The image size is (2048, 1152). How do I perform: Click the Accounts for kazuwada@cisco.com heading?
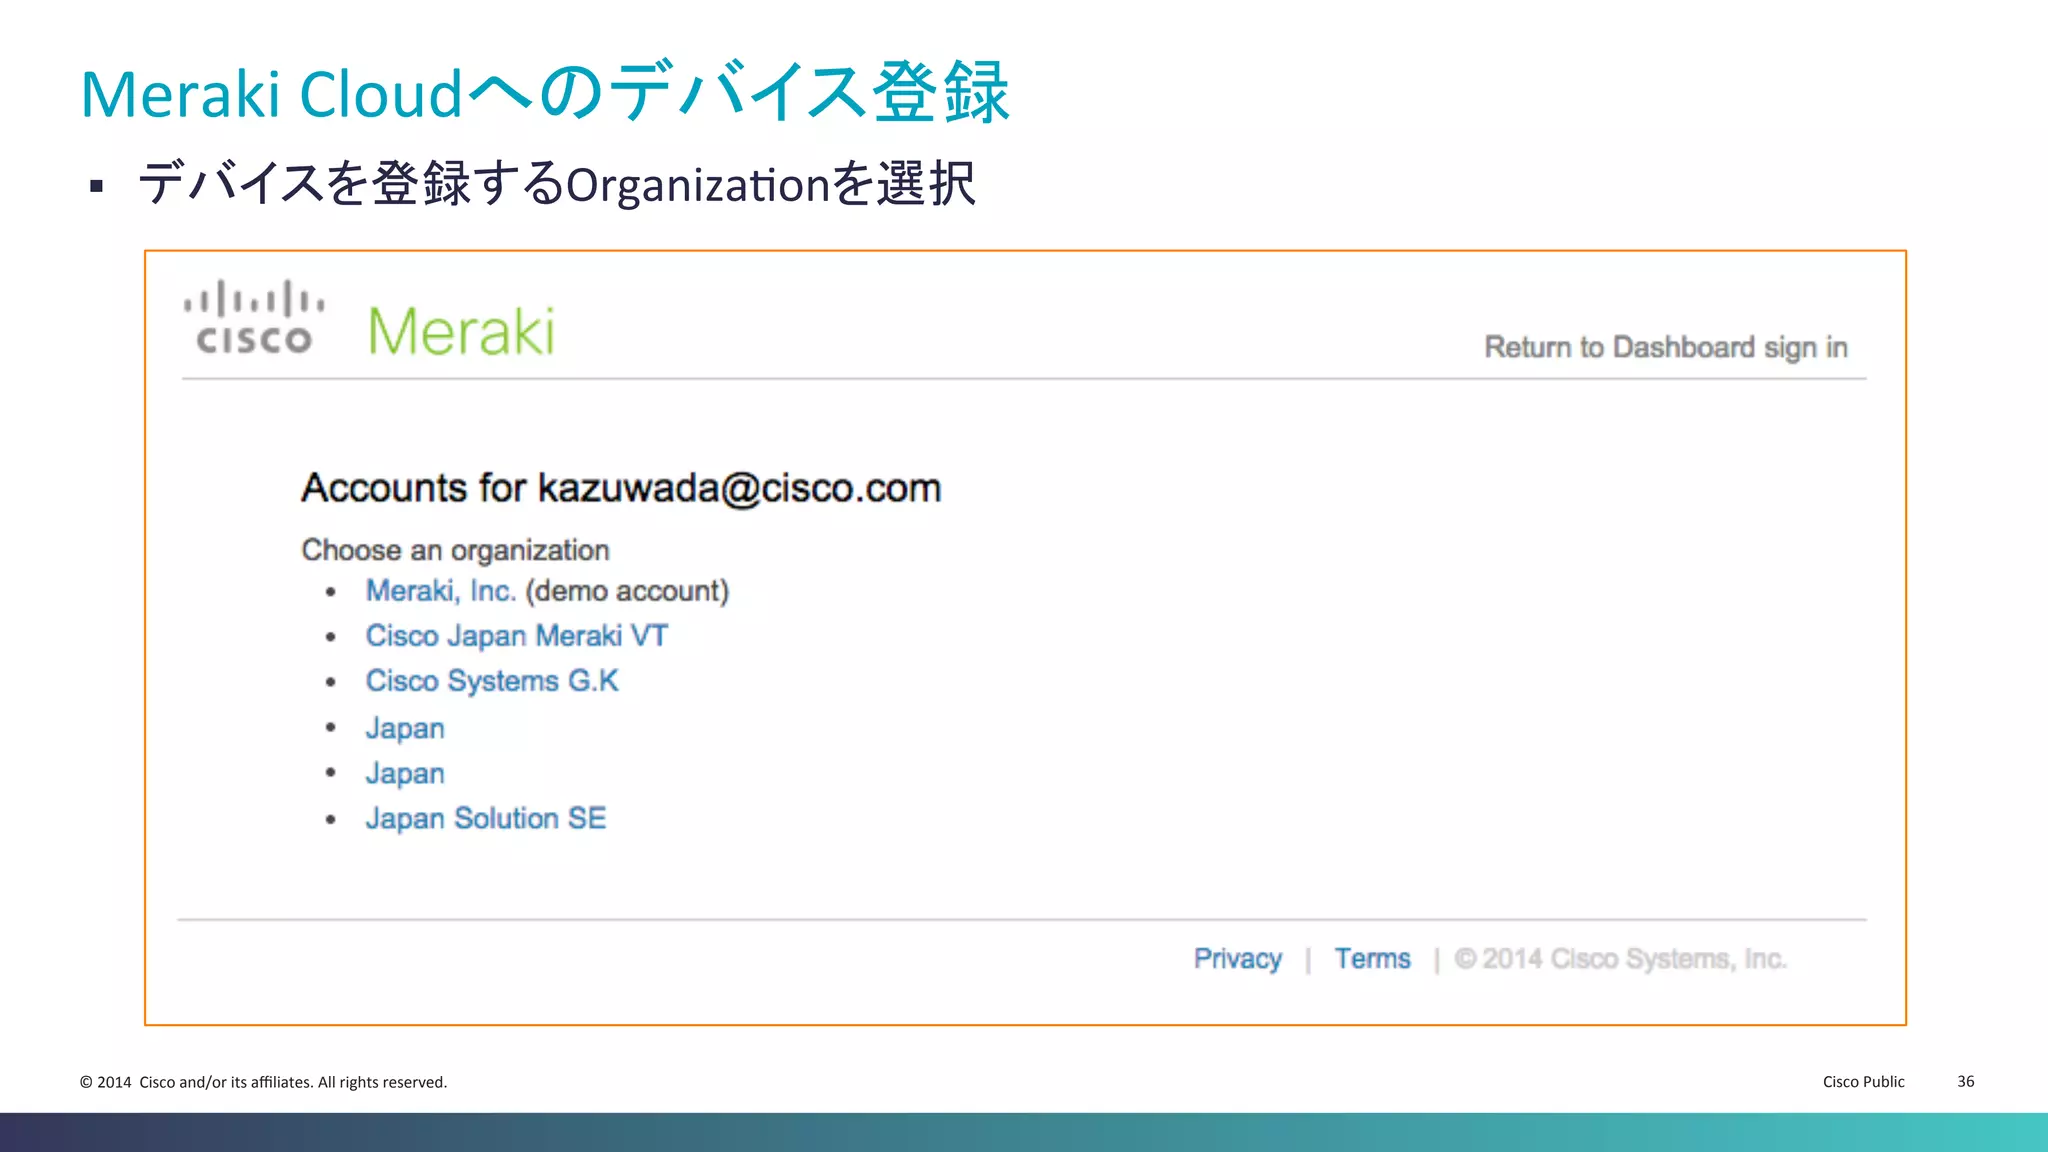click(x=621, y=488)
